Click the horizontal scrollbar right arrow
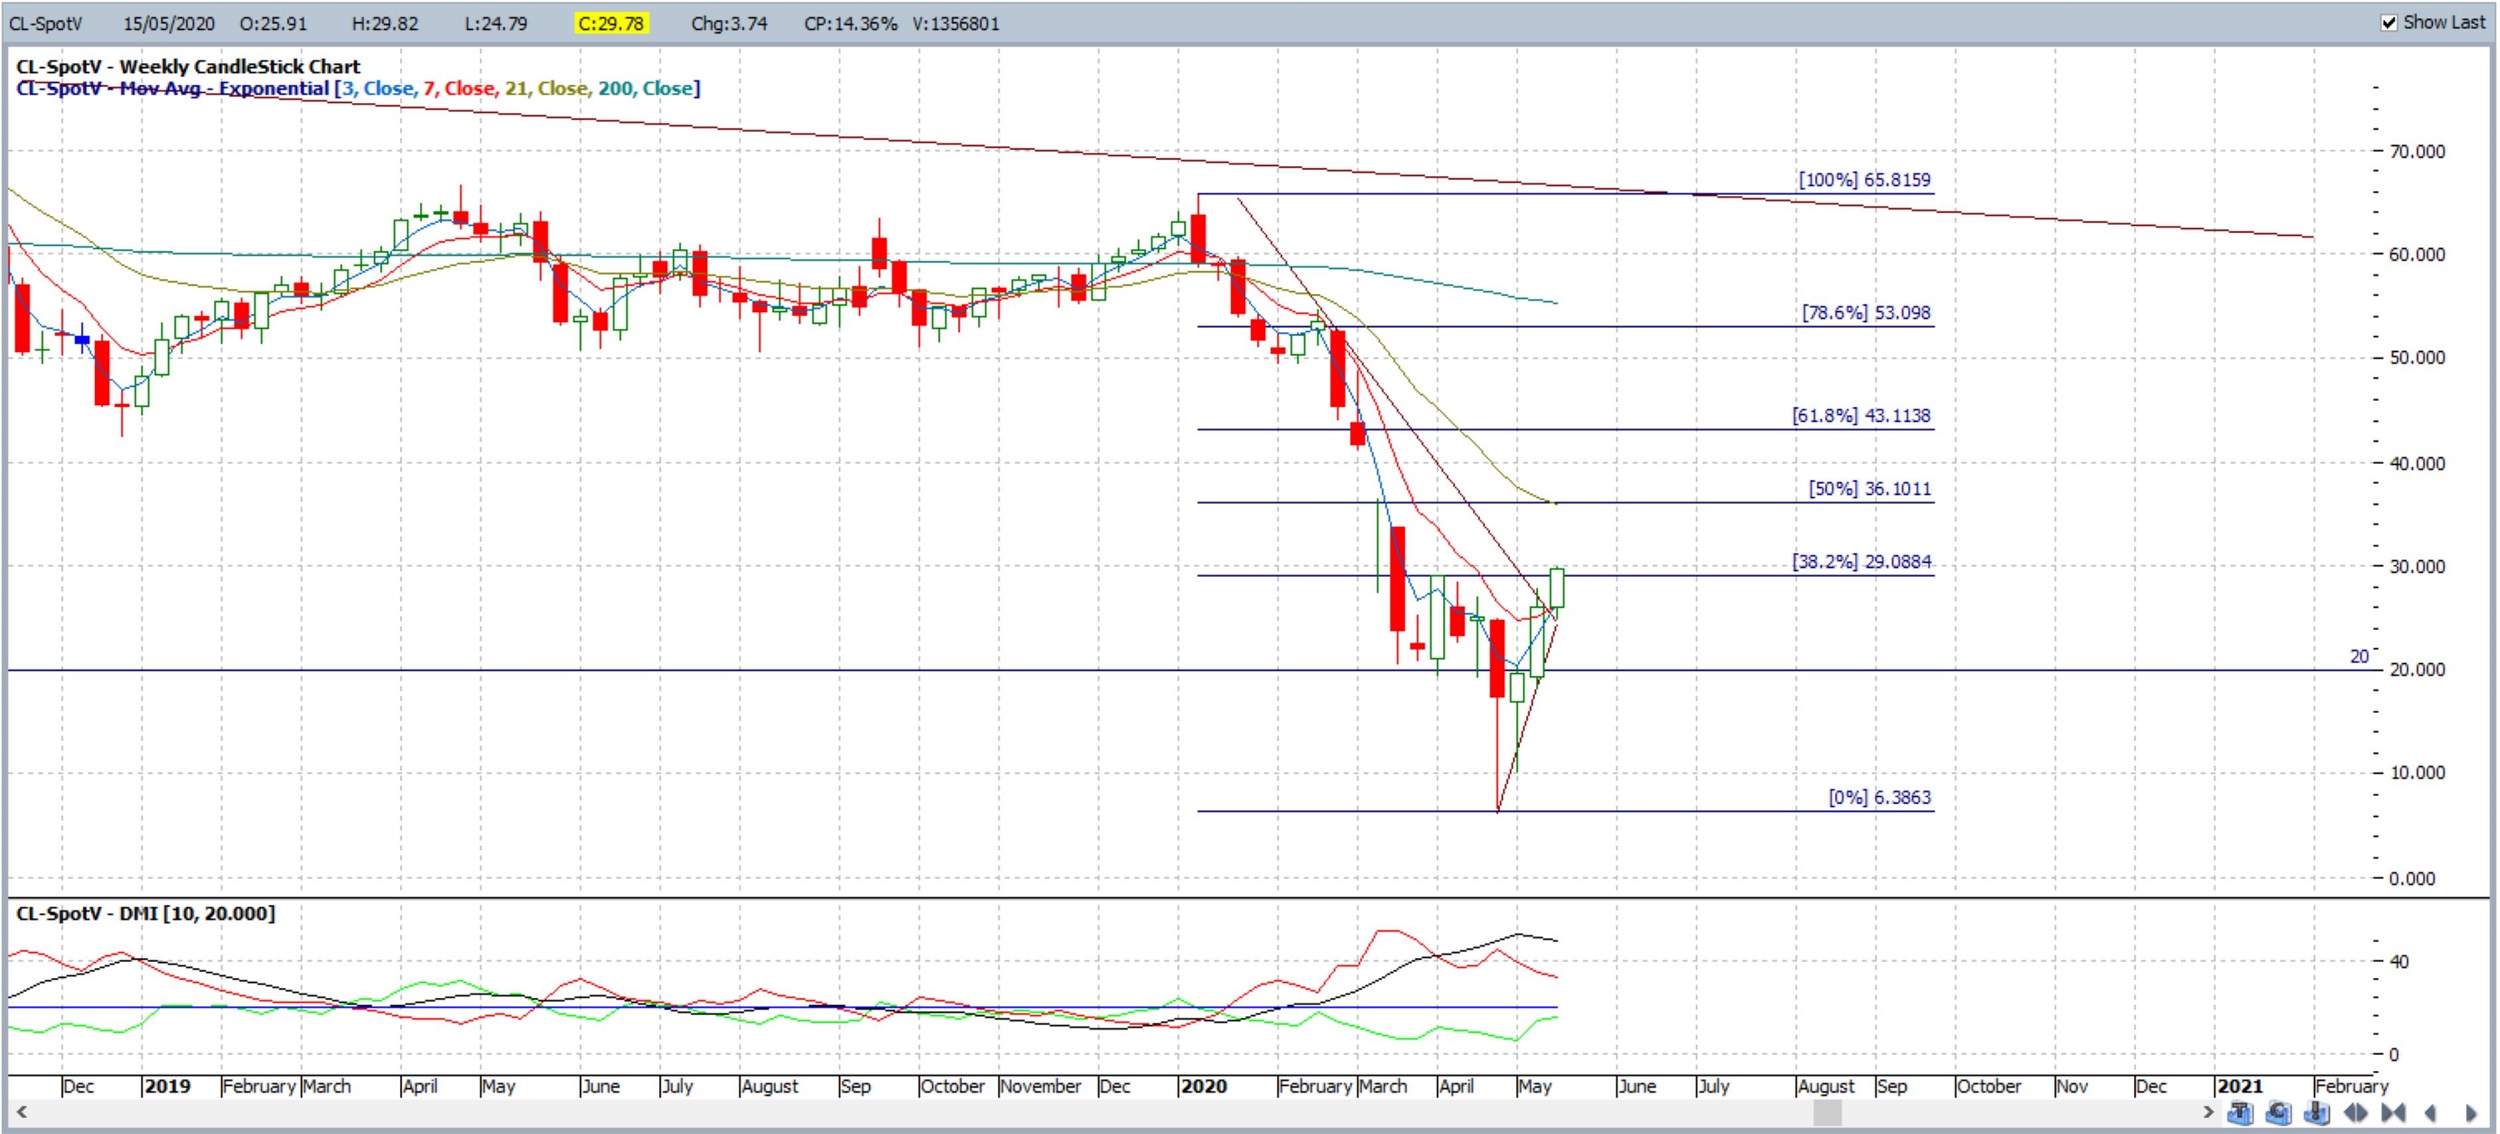2500x1134 pixels. click(x=2208, y=1112)
